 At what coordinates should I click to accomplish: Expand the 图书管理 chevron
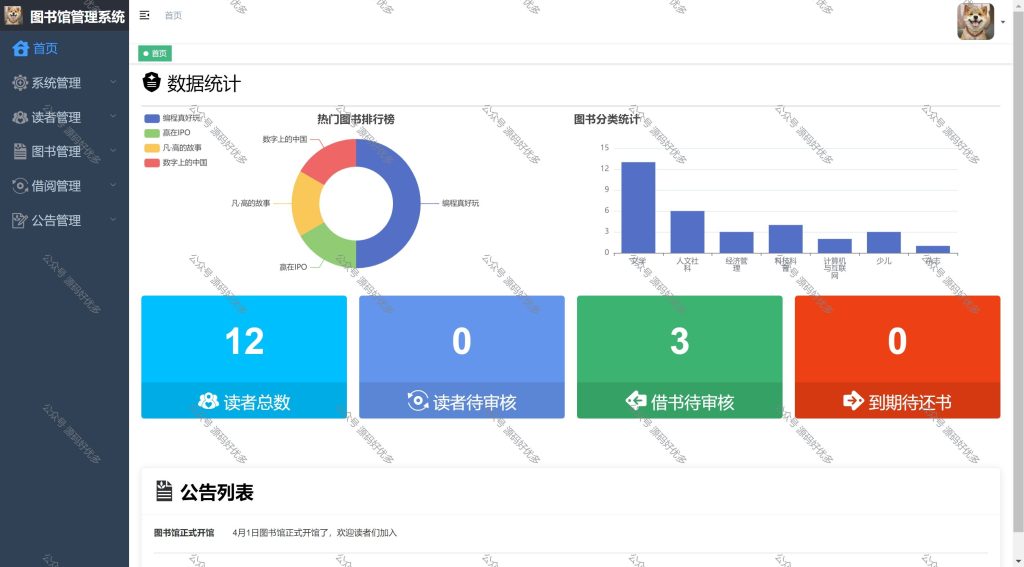pyautogui.click(x=113, y=150)
